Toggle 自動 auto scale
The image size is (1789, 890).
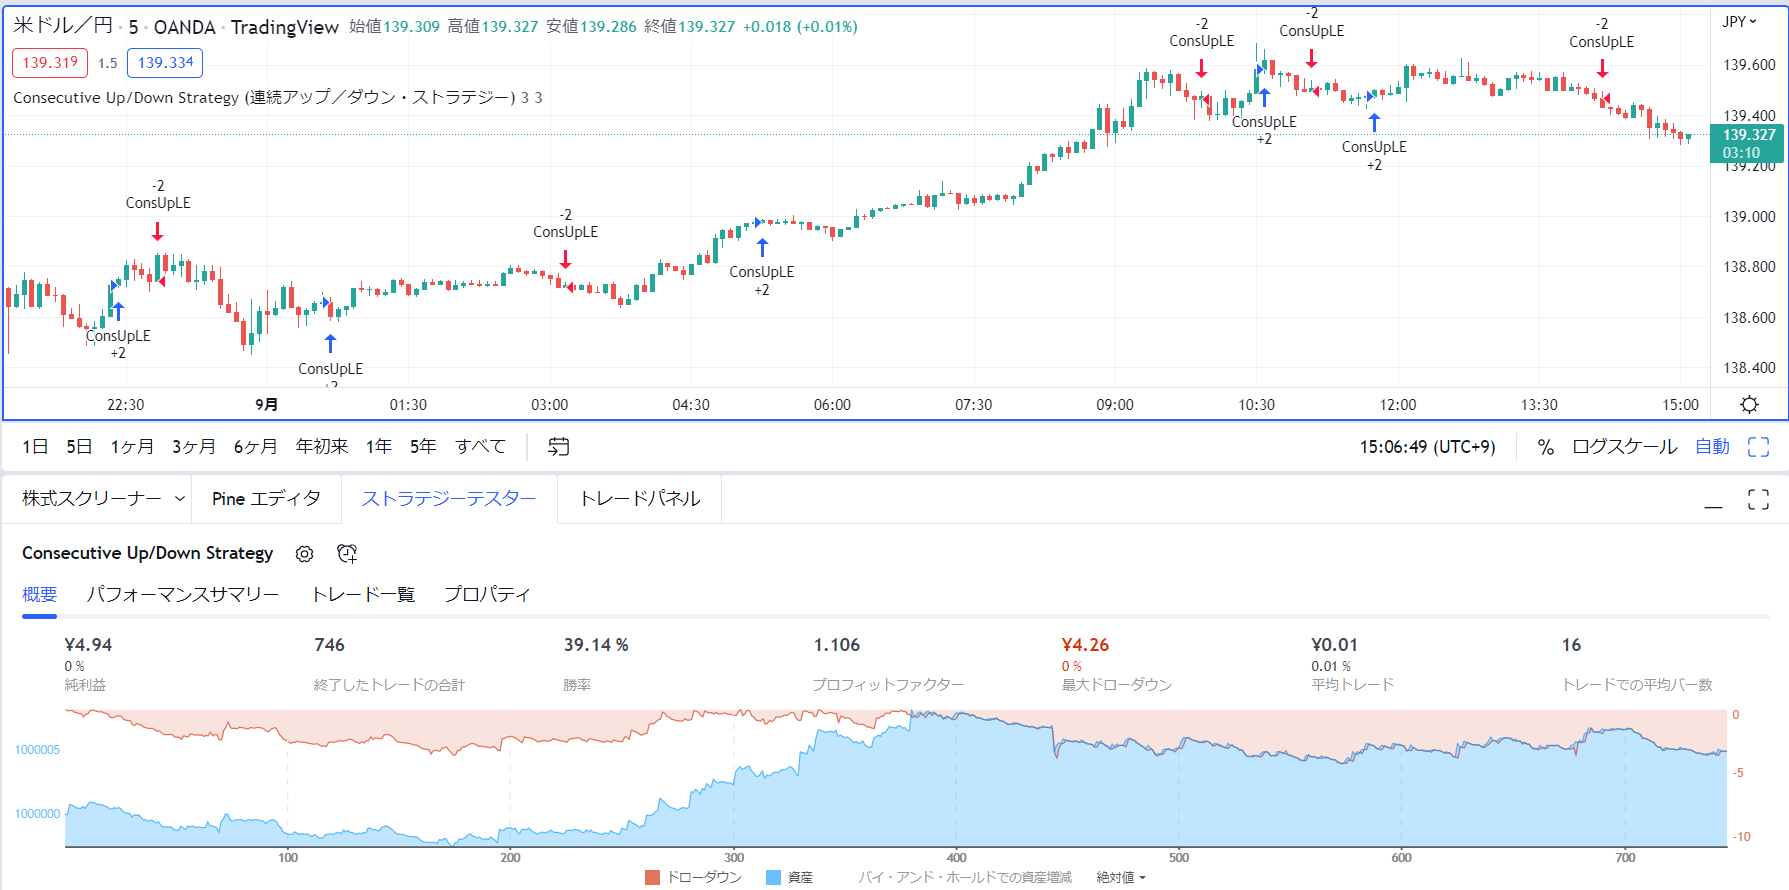tap(1712, 447)
